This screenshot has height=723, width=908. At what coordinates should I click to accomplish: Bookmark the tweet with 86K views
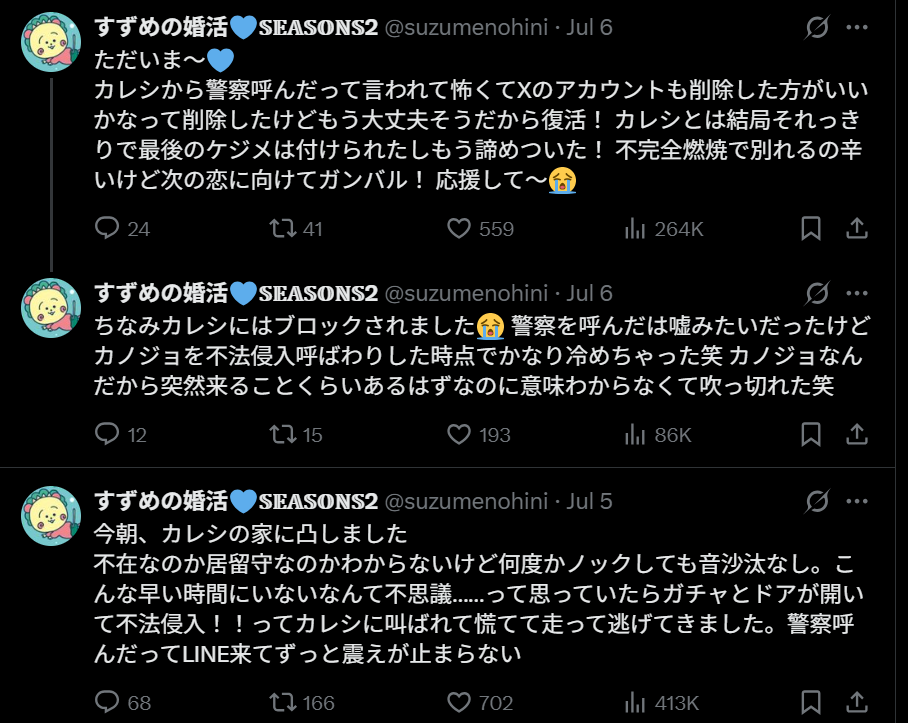[811, 435]
